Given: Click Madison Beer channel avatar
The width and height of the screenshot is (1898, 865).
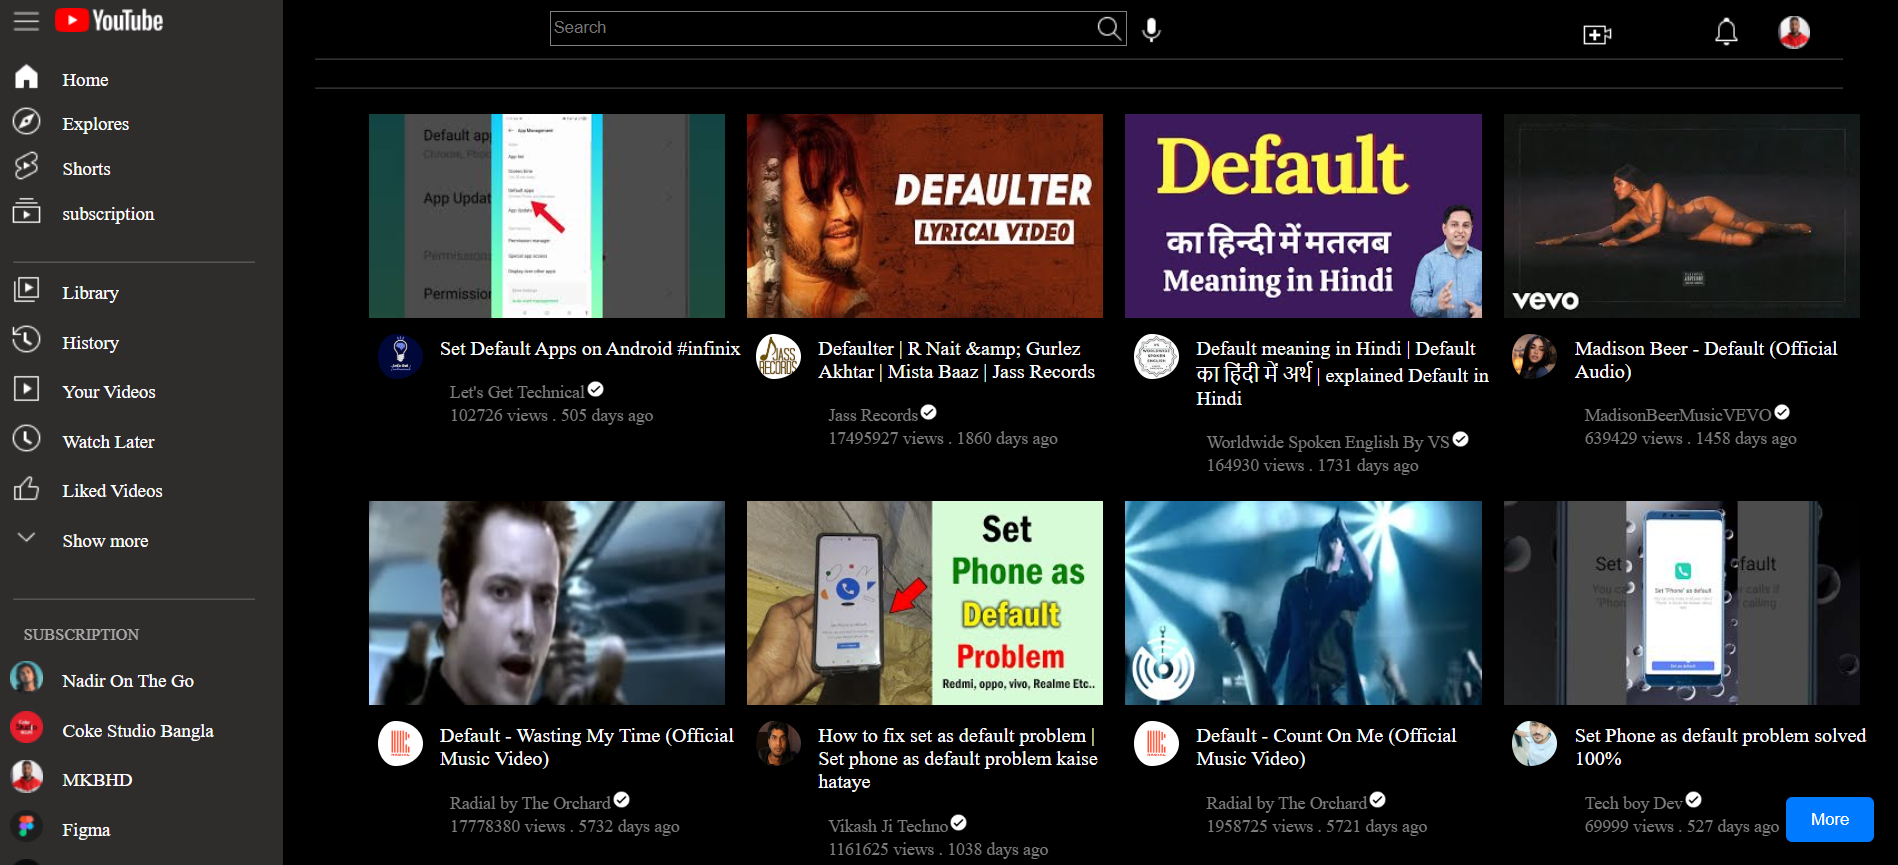Looking at the screenshot, I should click(1534, 356).
